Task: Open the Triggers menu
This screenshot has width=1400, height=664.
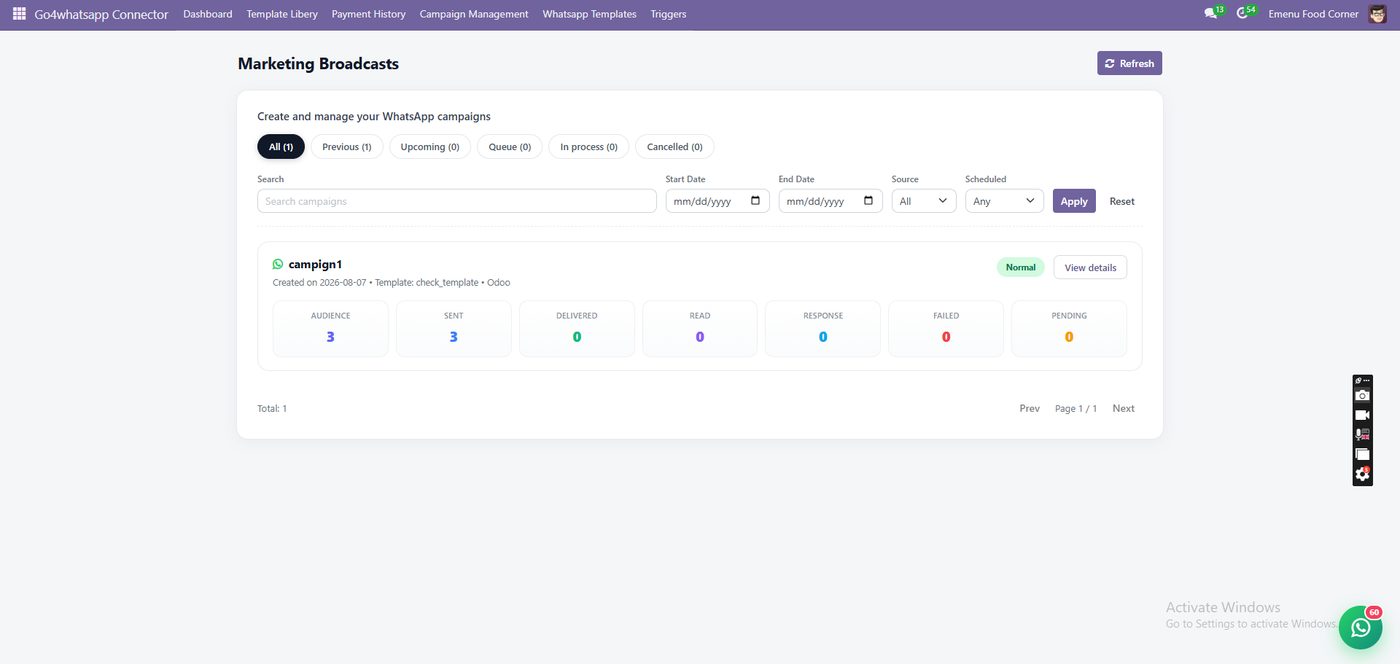Action: pyautogui.click(x=668, y=14)
